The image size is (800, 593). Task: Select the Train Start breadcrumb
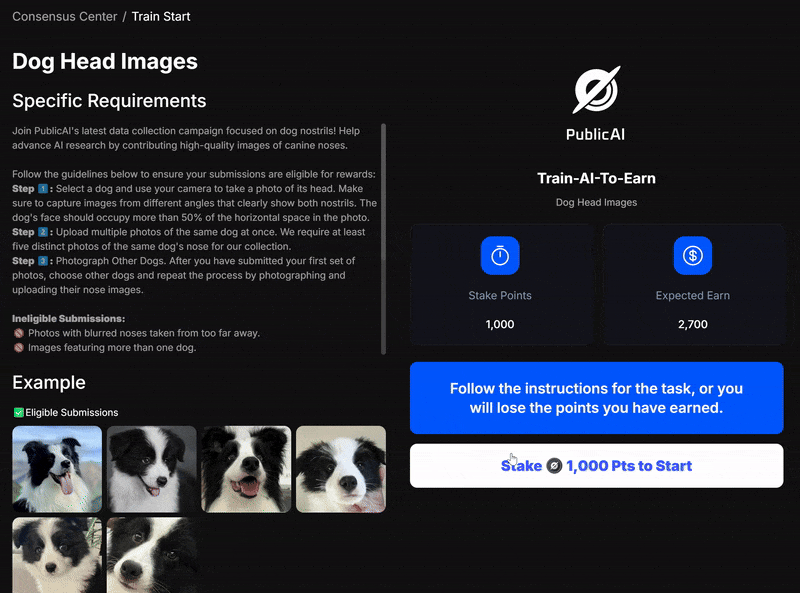click(161, 17)
